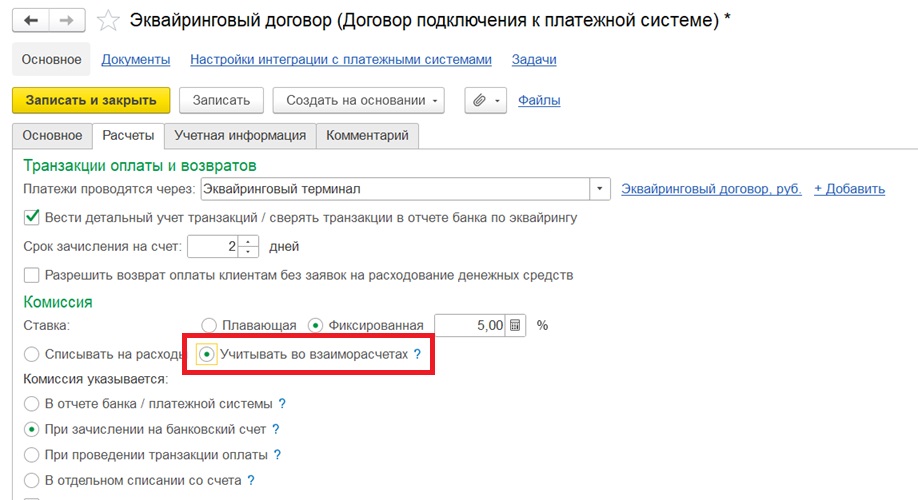
Task: Click the commission rate input field
Action: [470, 325]
